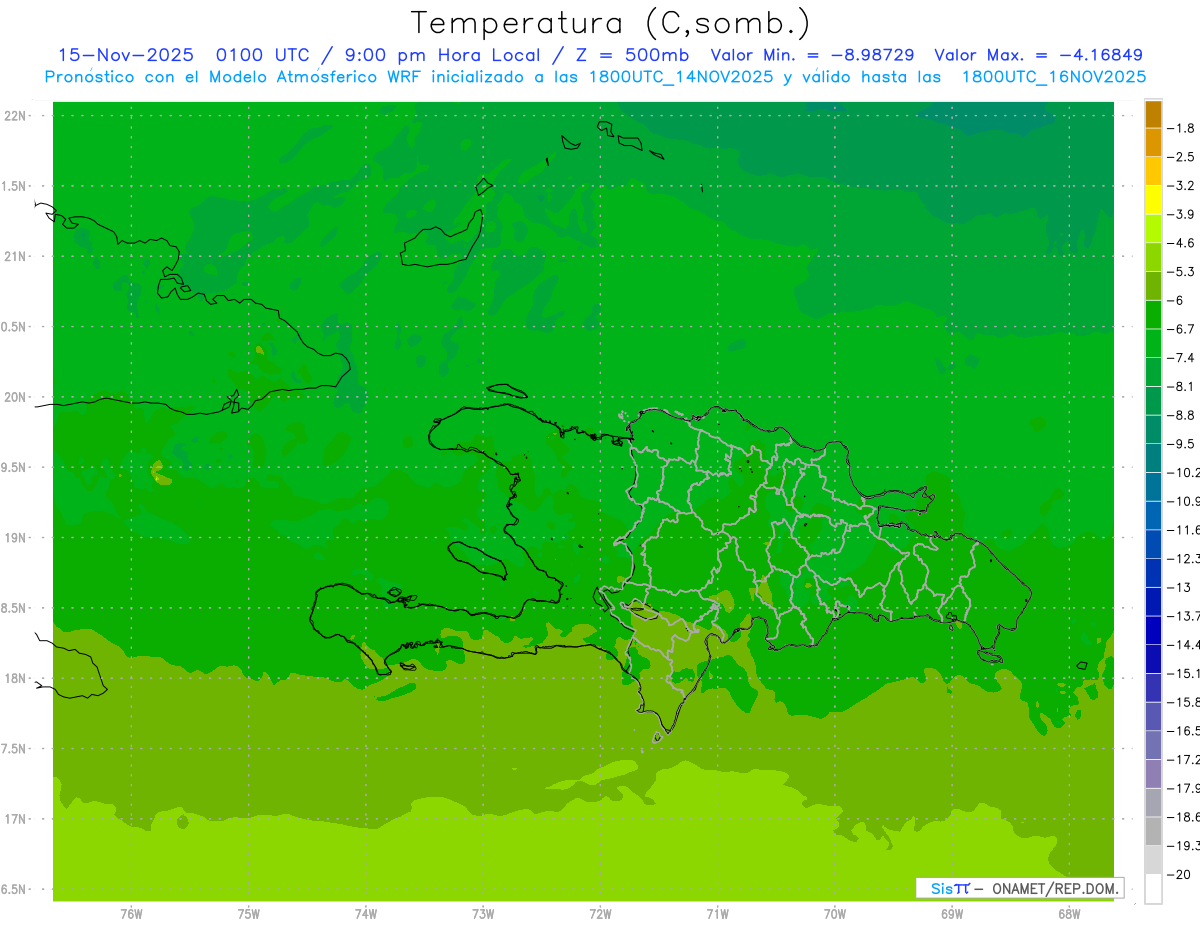1200x927 pixels.
Task: Pick the orange legend swatch between -1.8 and -2.5
Action: tap(1153, 143)
